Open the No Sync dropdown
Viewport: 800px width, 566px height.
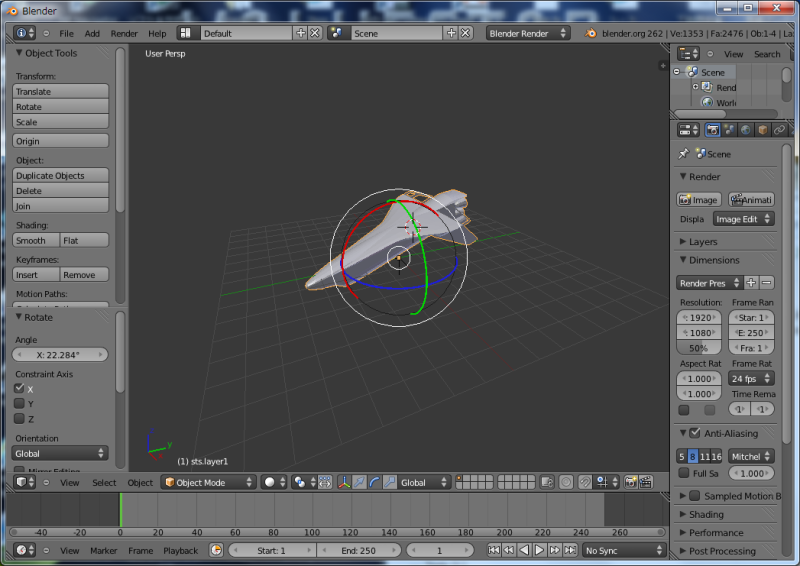pyautogui.click(x=624, y=550)
